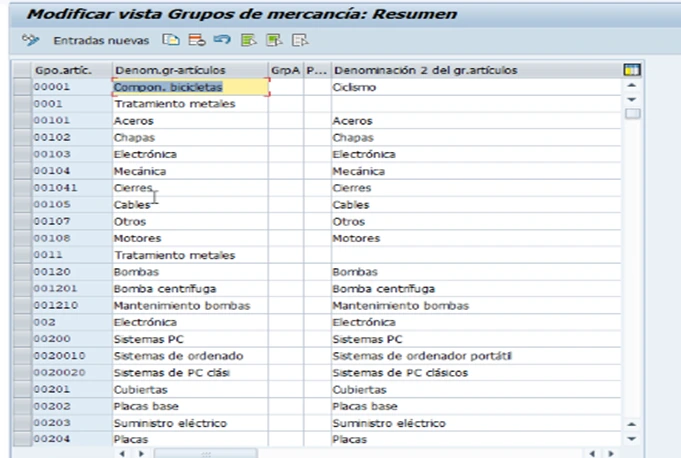Click the scroll down arrow below top arrow
This screenshot has height=458, width=681.
pos(632,99)
